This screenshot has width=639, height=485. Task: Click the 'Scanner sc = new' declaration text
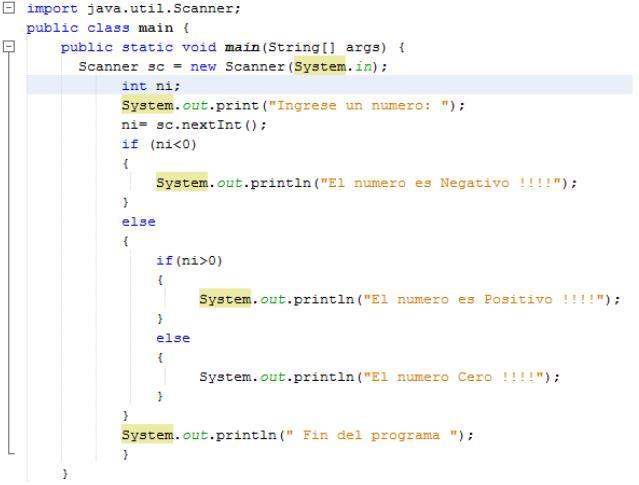tap(147, 66)
